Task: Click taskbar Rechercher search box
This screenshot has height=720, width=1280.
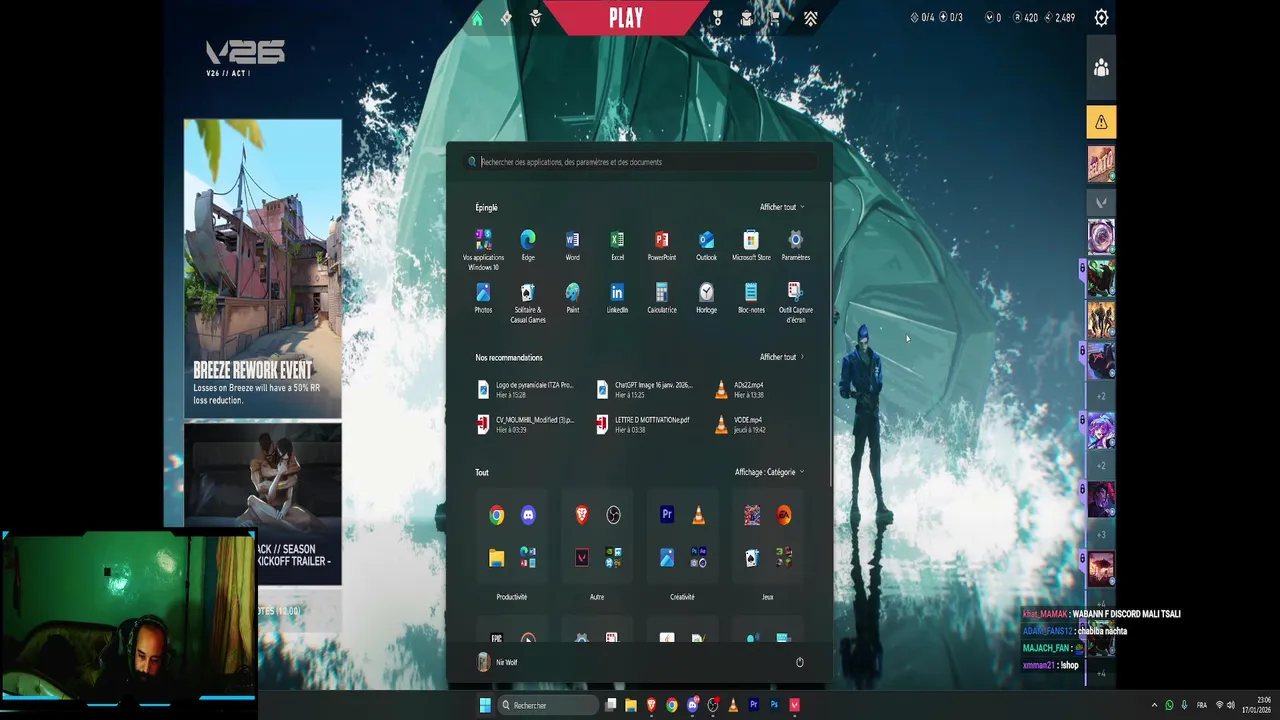Action: click(548, 705)
